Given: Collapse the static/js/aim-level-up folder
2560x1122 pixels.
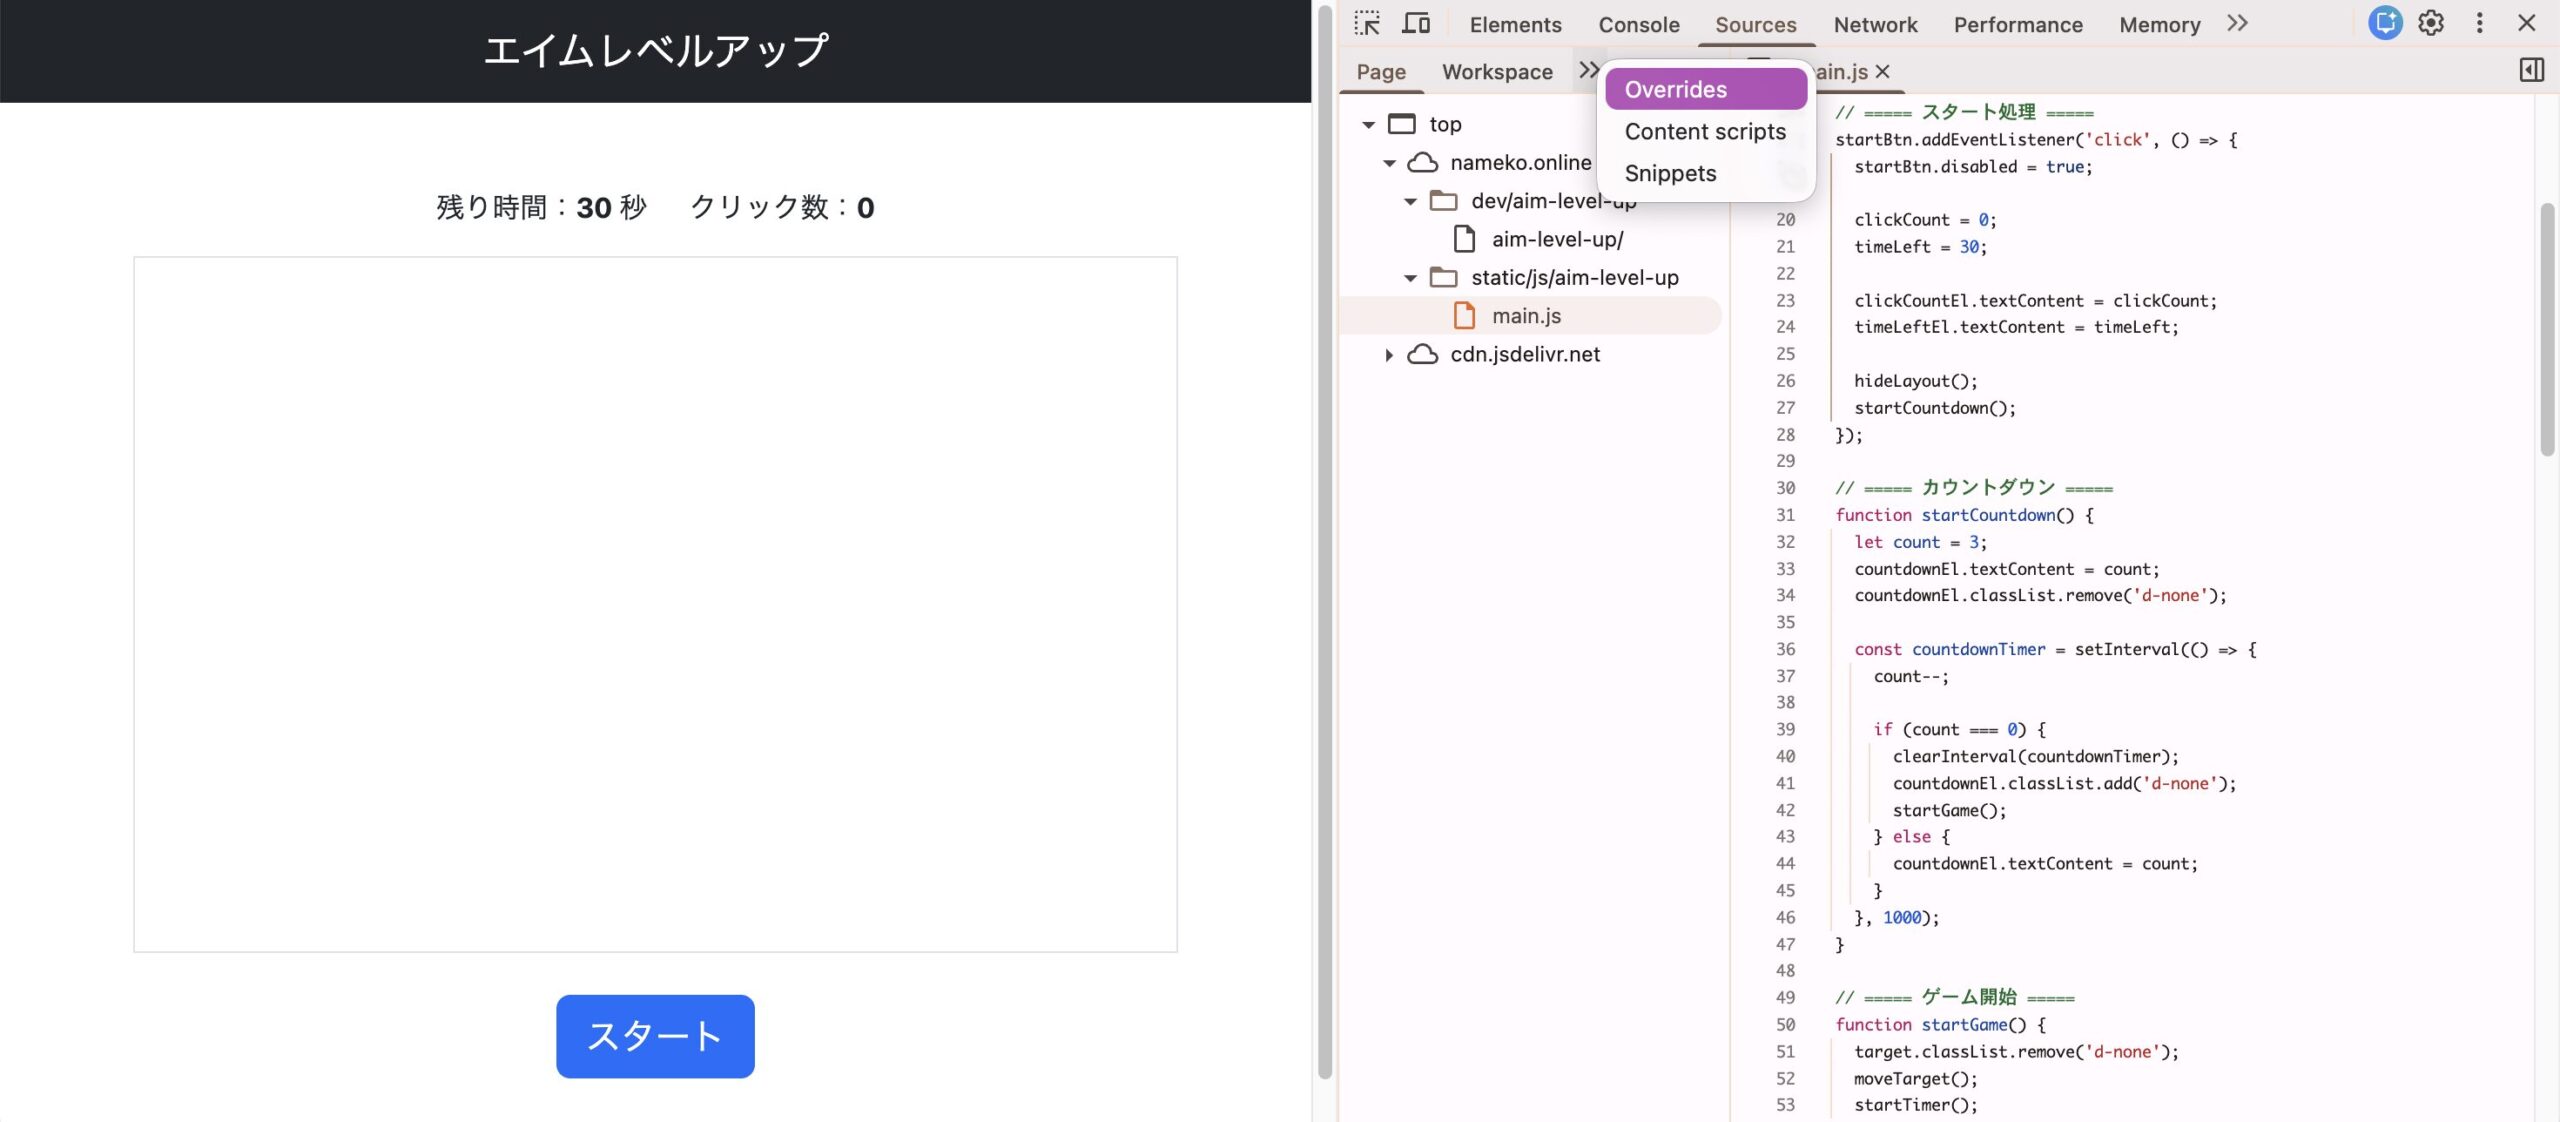Looking at the screenshot, I should 1410,278.
